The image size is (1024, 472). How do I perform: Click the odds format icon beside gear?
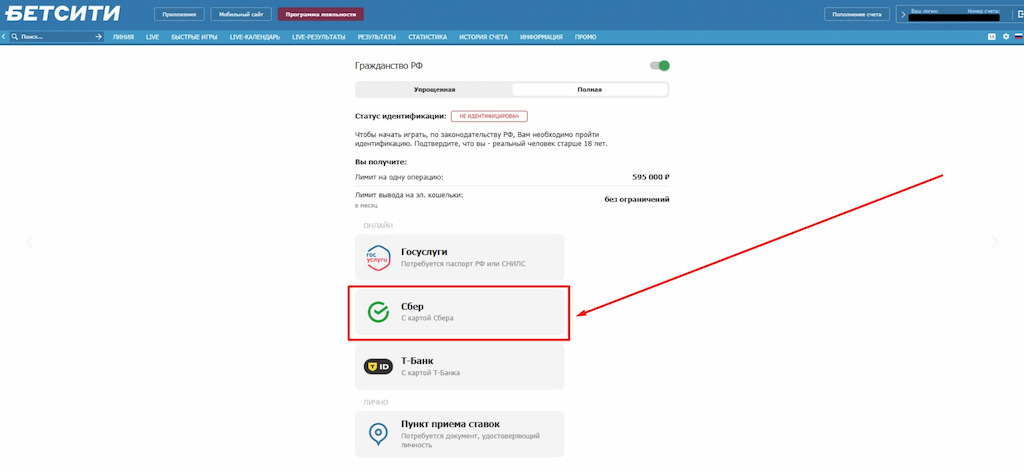(x=992, y=37)
